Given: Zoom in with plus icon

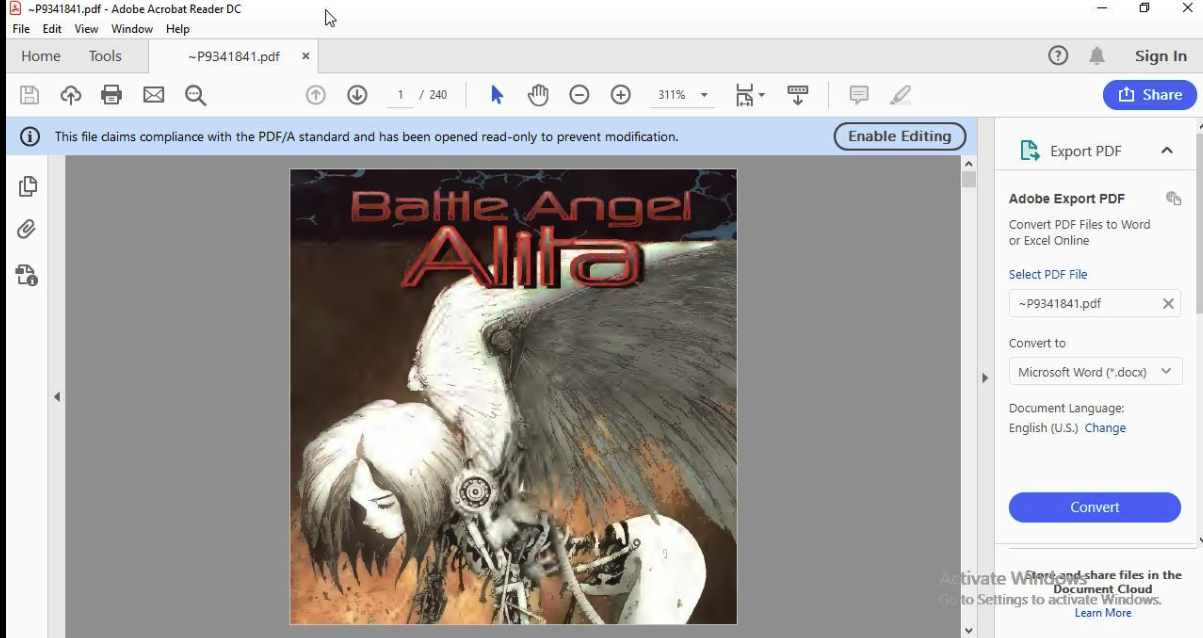Looking at the screenshot, I should click(620, 95).
